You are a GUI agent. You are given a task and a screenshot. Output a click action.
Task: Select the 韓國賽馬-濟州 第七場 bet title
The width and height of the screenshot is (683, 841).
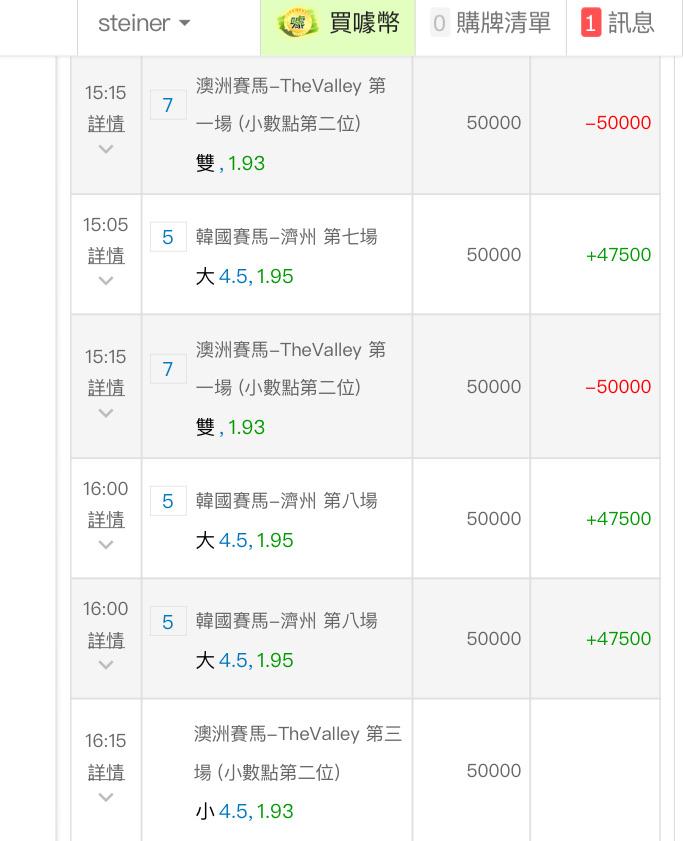(287, 237)
